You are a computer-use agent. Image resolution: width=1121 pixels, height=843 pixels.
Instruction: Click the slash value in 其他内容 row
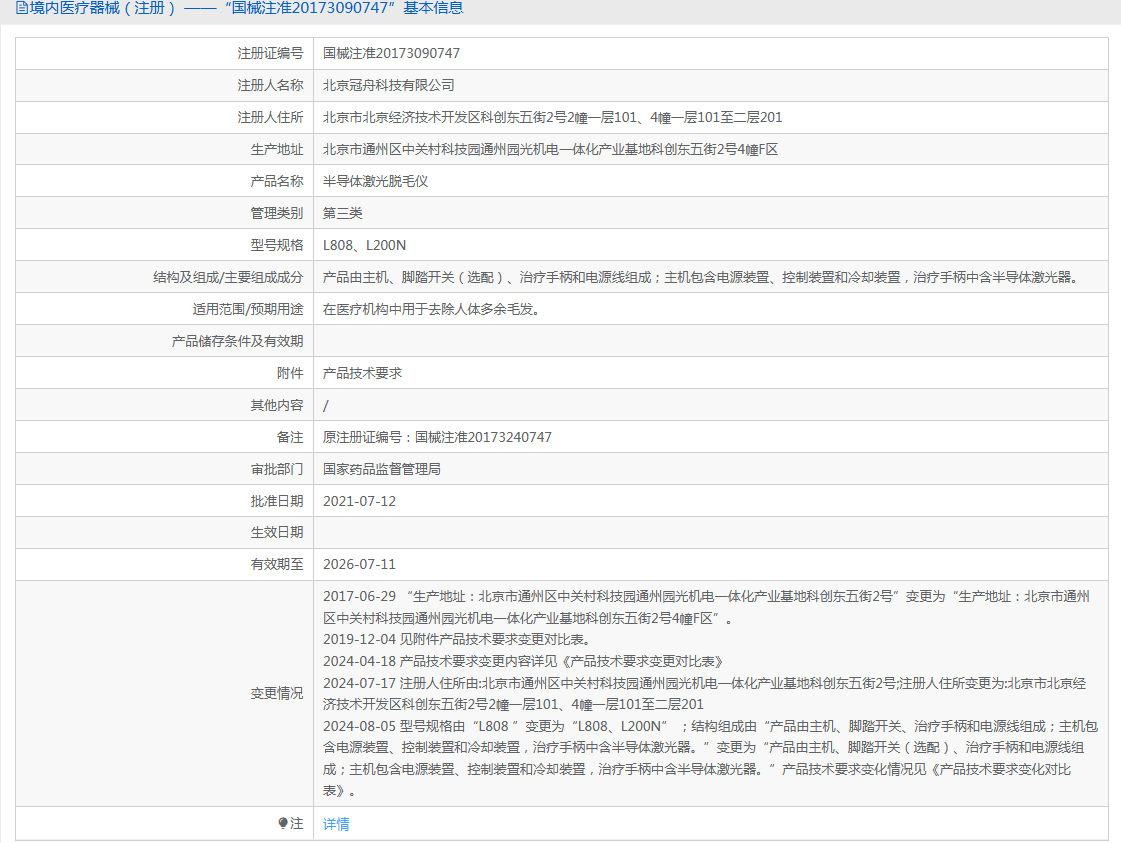326,406
